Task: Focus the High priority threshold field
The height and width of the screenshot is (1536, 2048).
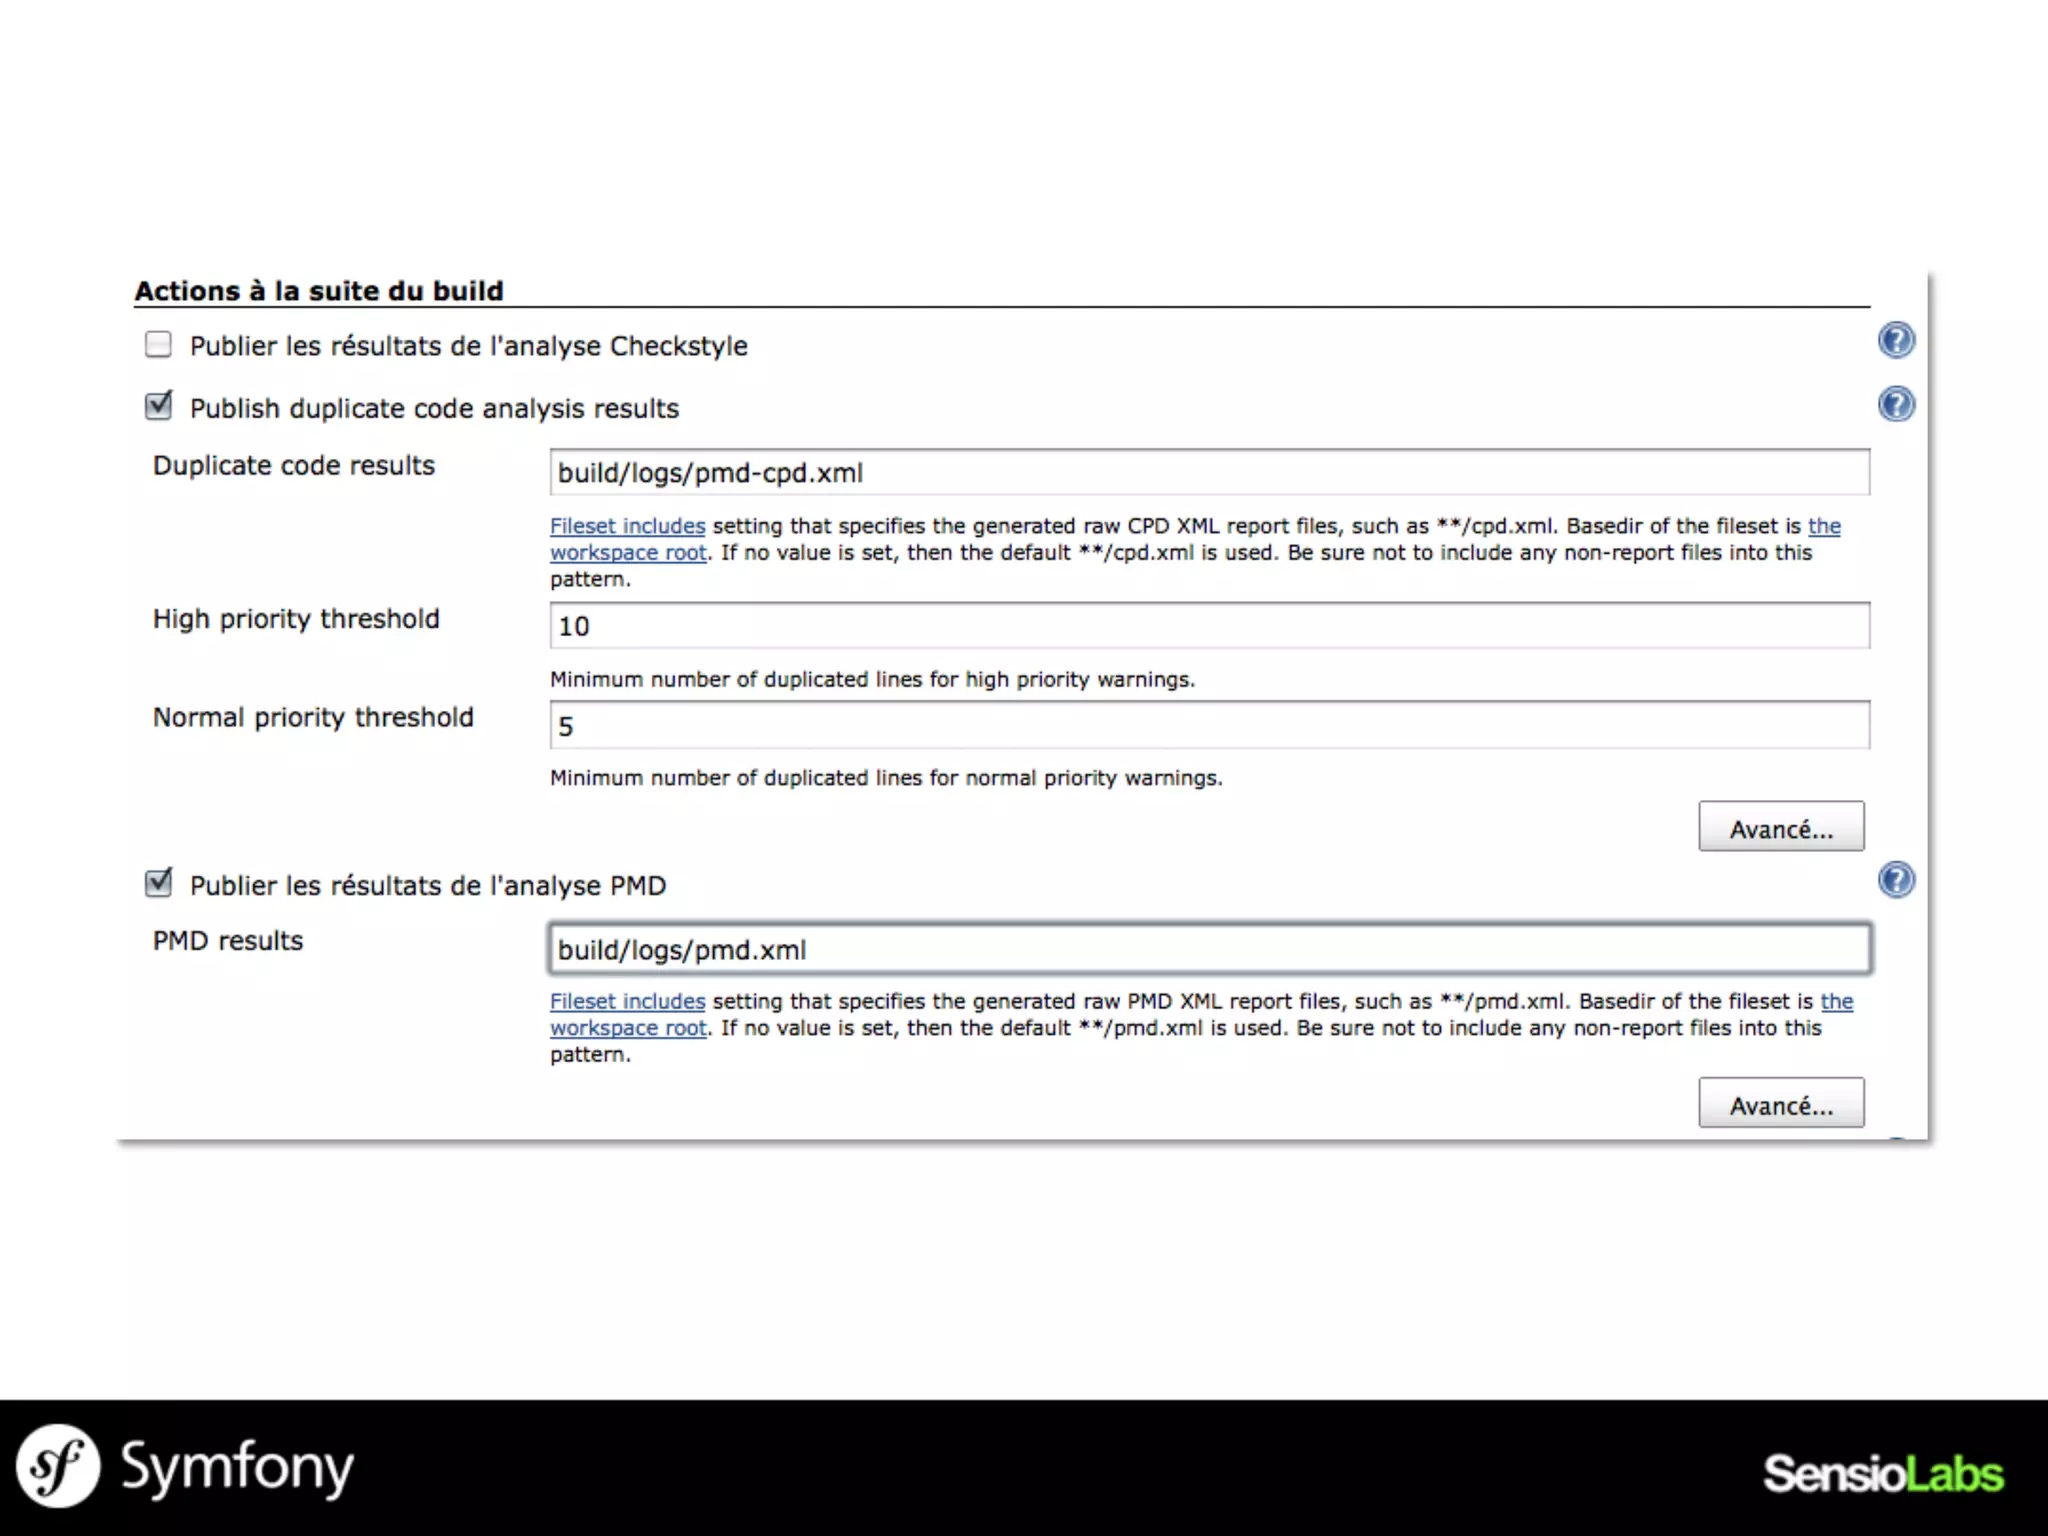Action: click(x=1208, y=626)
